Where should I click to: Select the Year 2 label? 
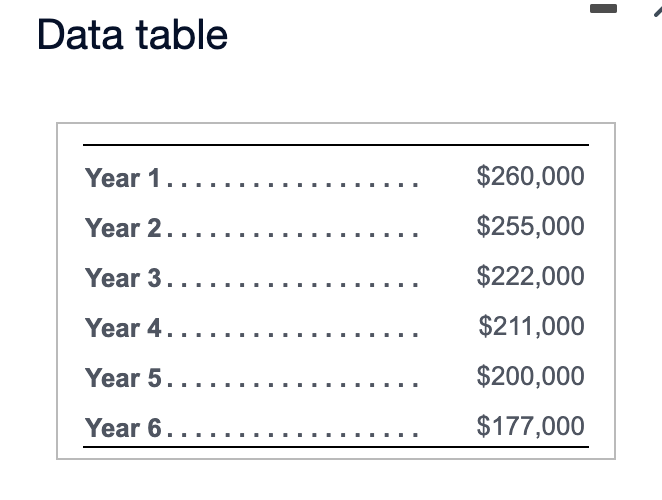(x=123, y=228)
